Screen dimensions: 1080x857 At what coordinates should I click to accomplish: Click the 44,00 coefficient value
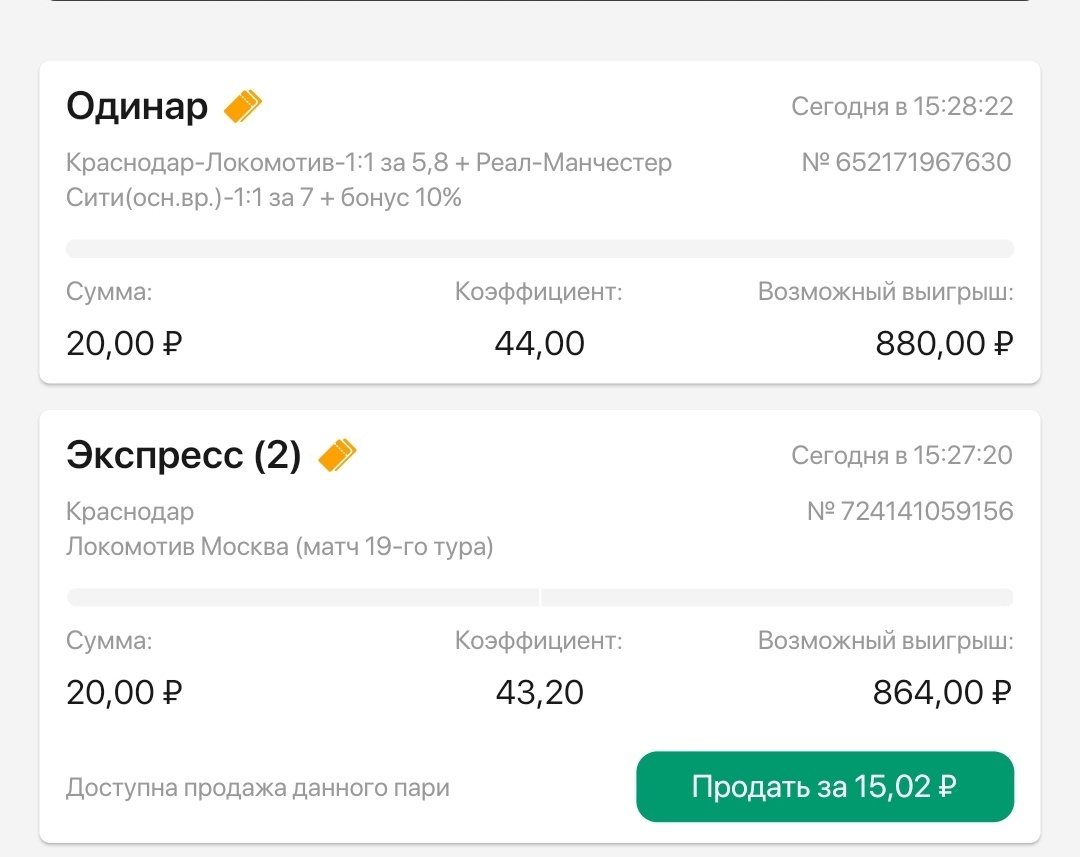(539, 344)
